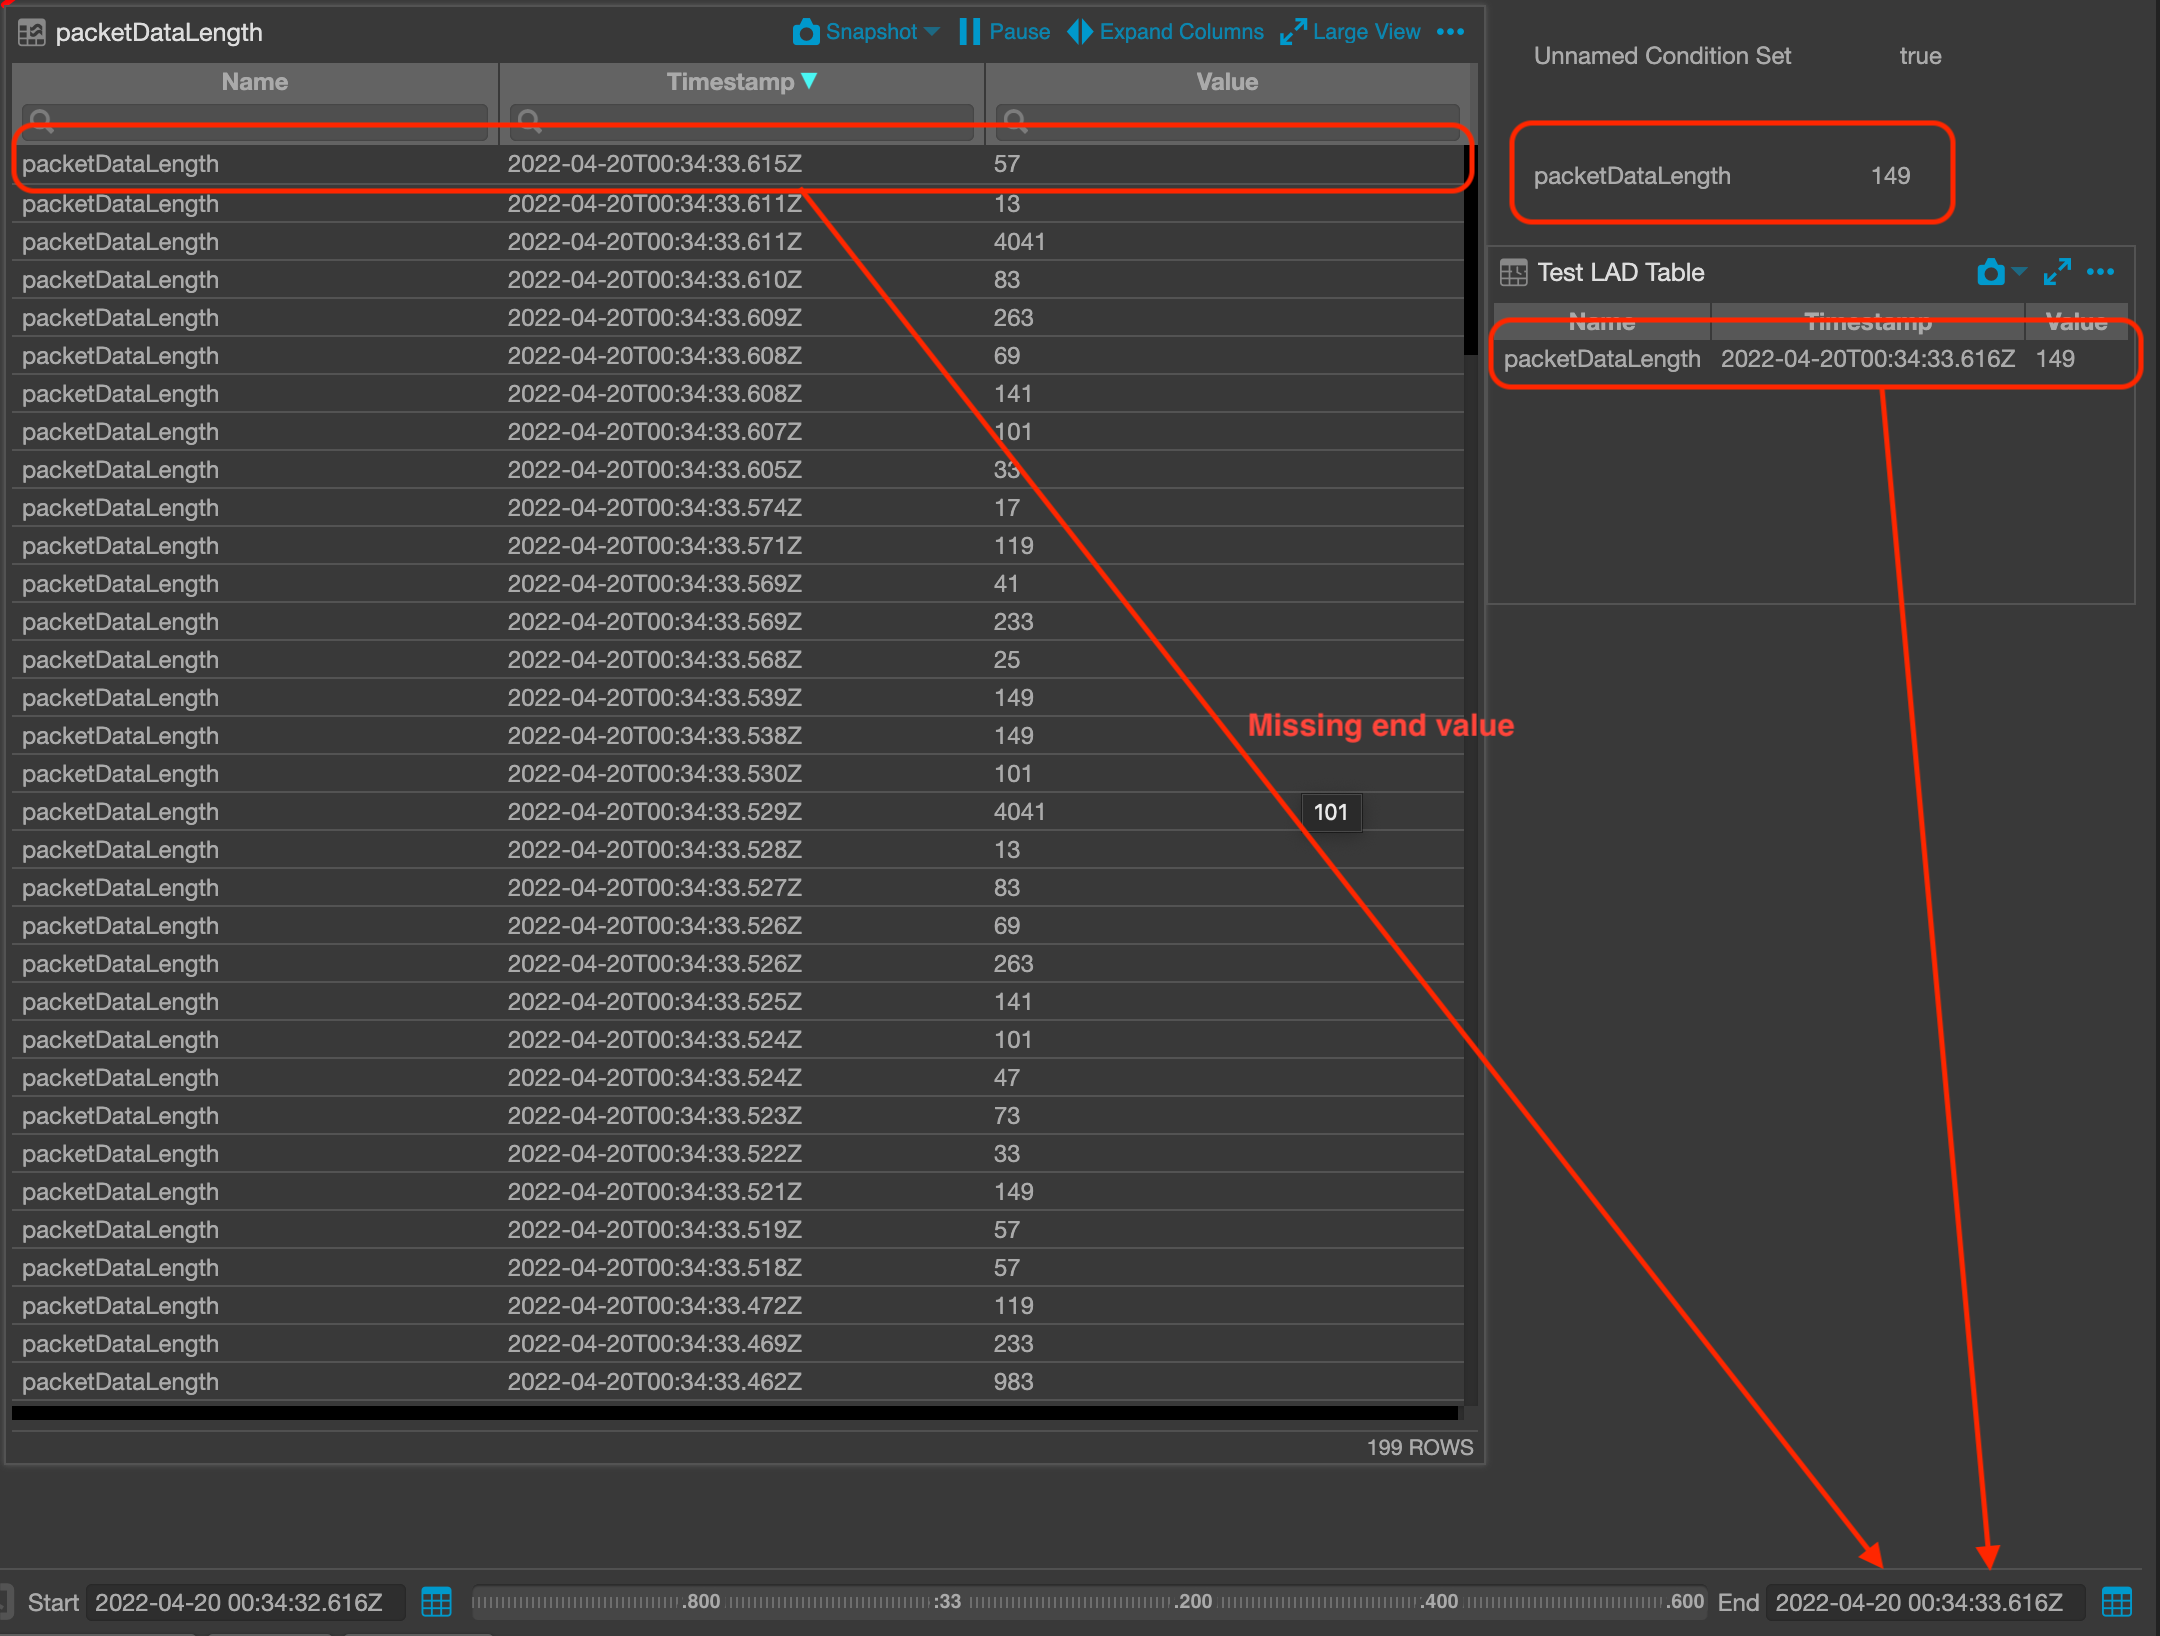Open the Start time calendar picker
This screenshot has height=1636, width=2160.
point(436,1602)
